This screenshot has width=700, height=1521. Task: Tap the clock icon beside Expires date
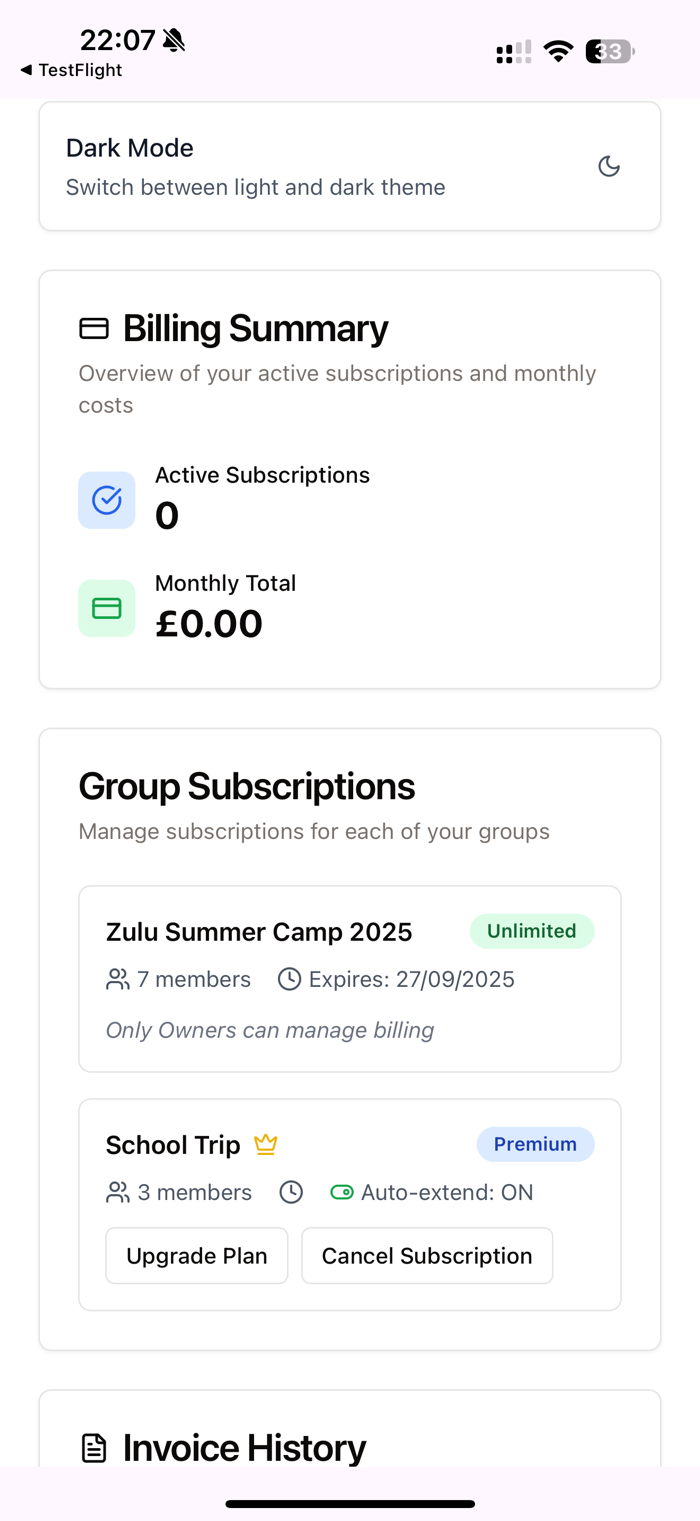(289, 979)
